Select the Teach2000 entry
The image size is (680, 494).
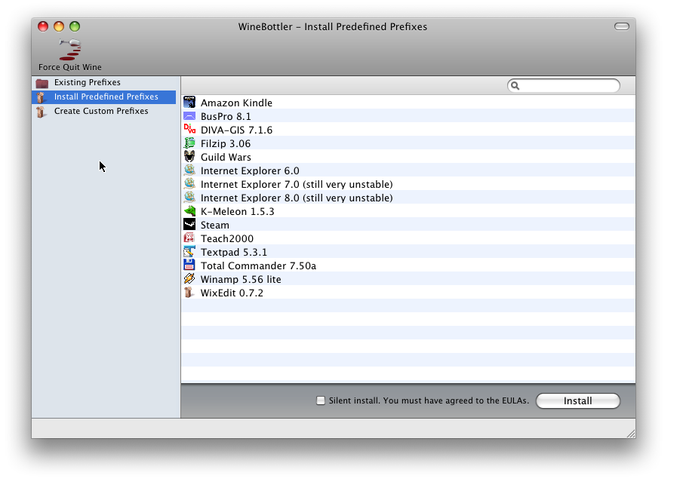408,238
